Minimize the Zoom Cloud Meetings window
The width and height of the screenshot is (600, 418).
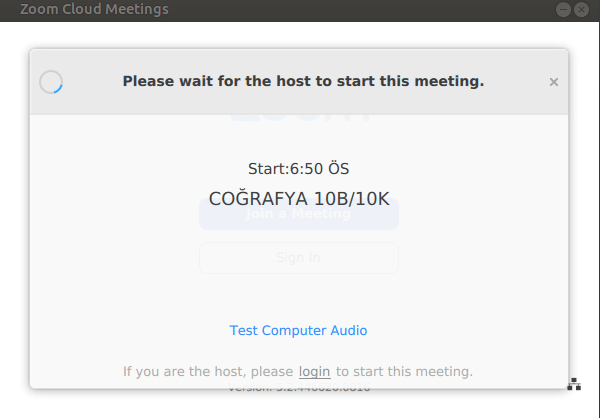click(x=565, y=9)
